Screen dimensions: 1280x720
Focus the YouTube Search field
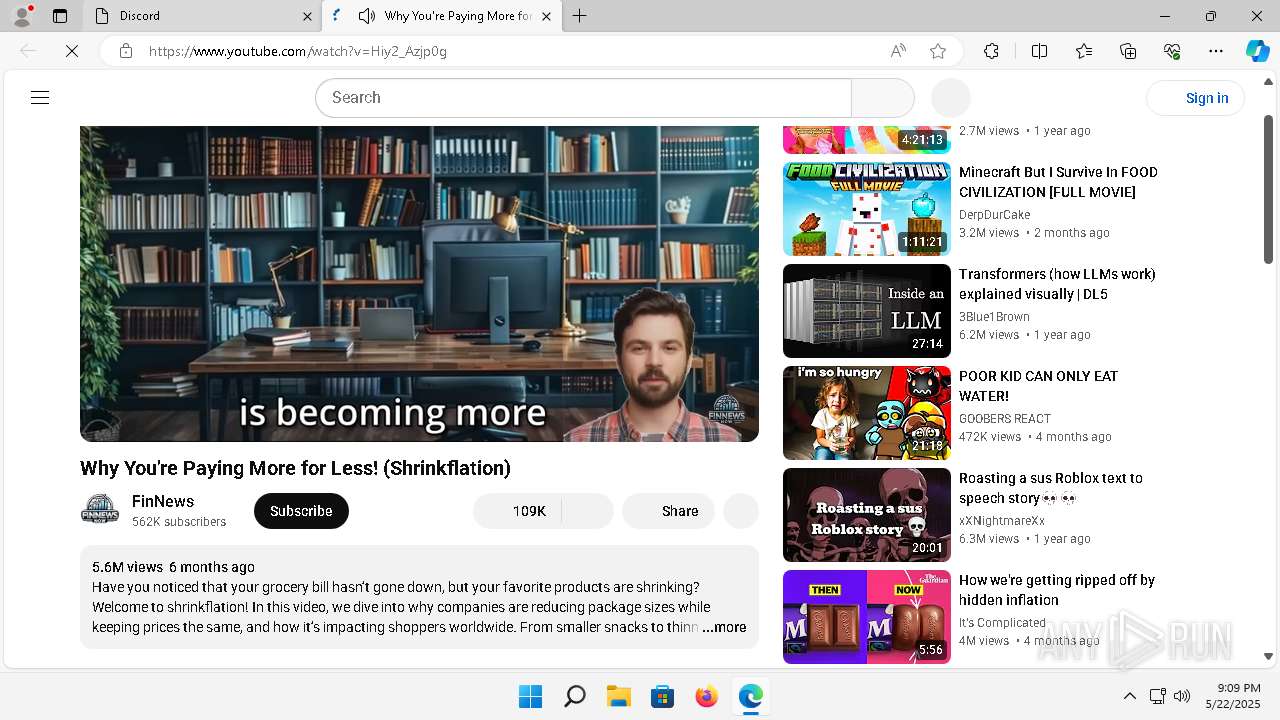click(583, 98)
